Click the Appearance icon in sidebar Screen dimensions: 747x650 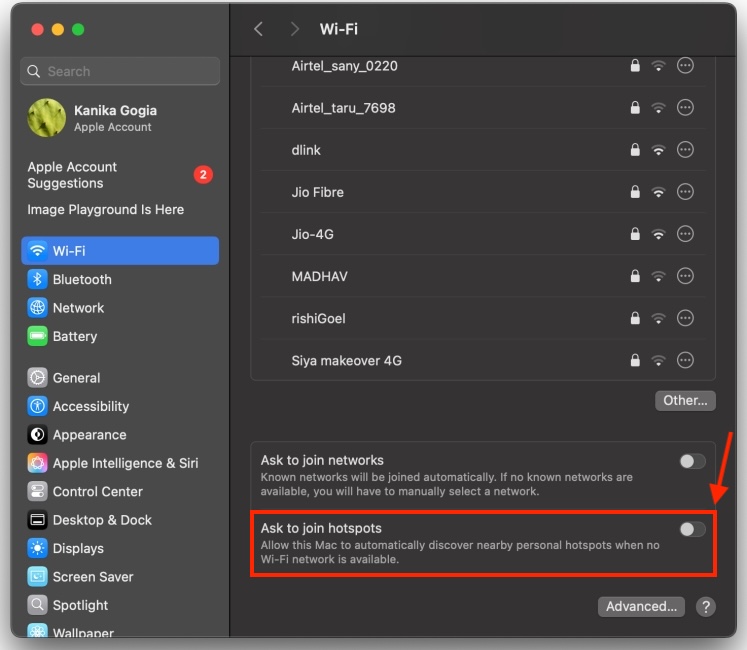[x=37, y=435]
